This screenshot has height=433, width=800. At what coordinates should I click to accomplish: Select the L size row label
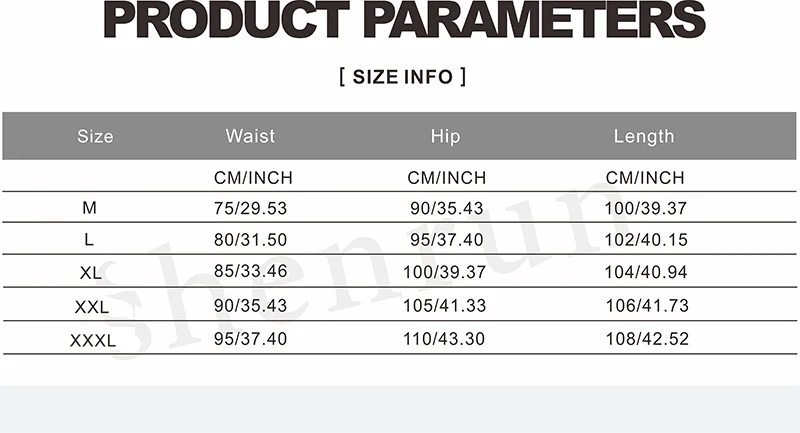(89, 239)
